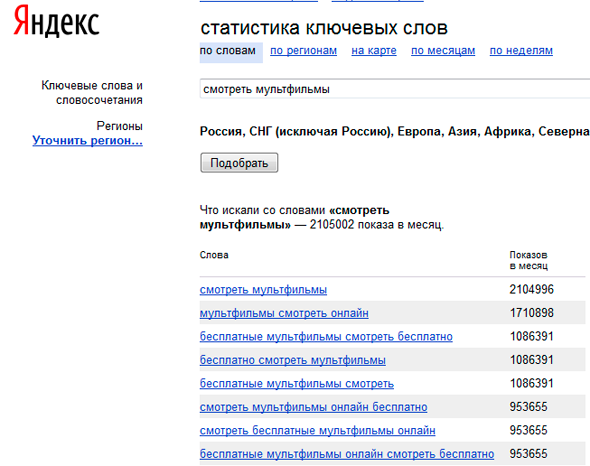Switch to 'по месяцам' statistics
This screenshot has width=590, height=466.
[x=443, y=50]
